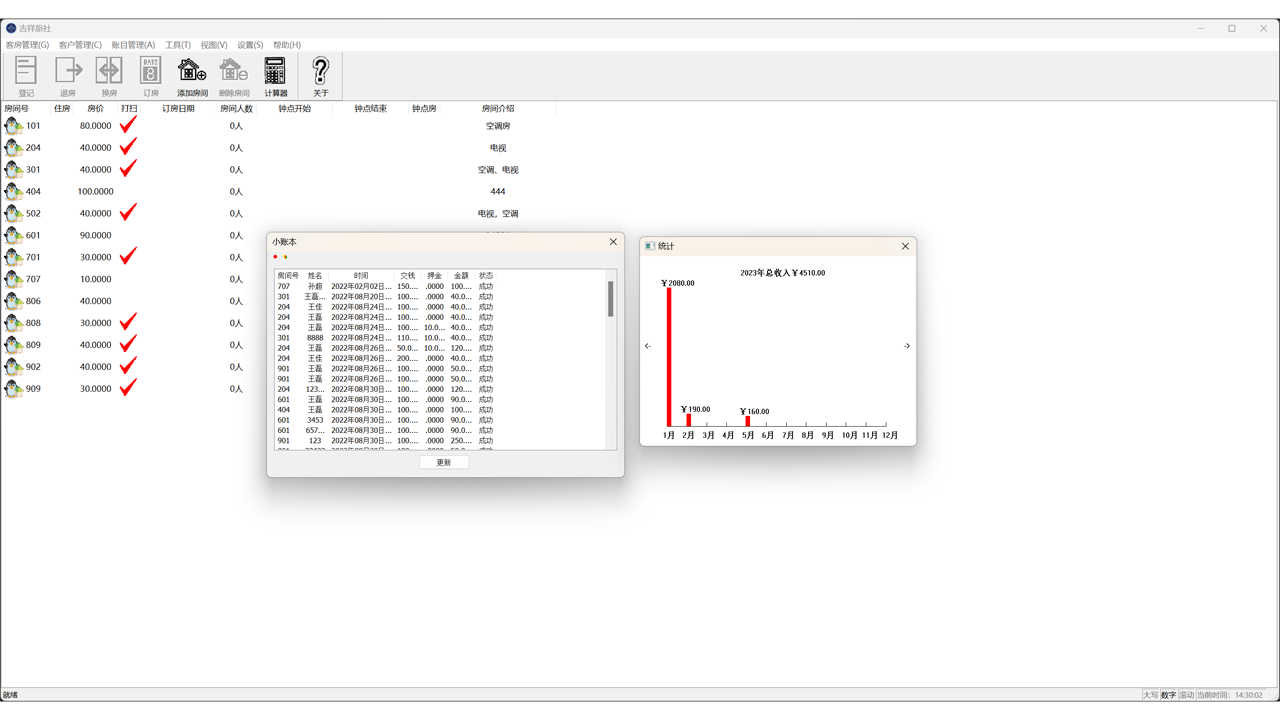
Task: Click the 关于 question mark icon
Action: pos(320,71)
